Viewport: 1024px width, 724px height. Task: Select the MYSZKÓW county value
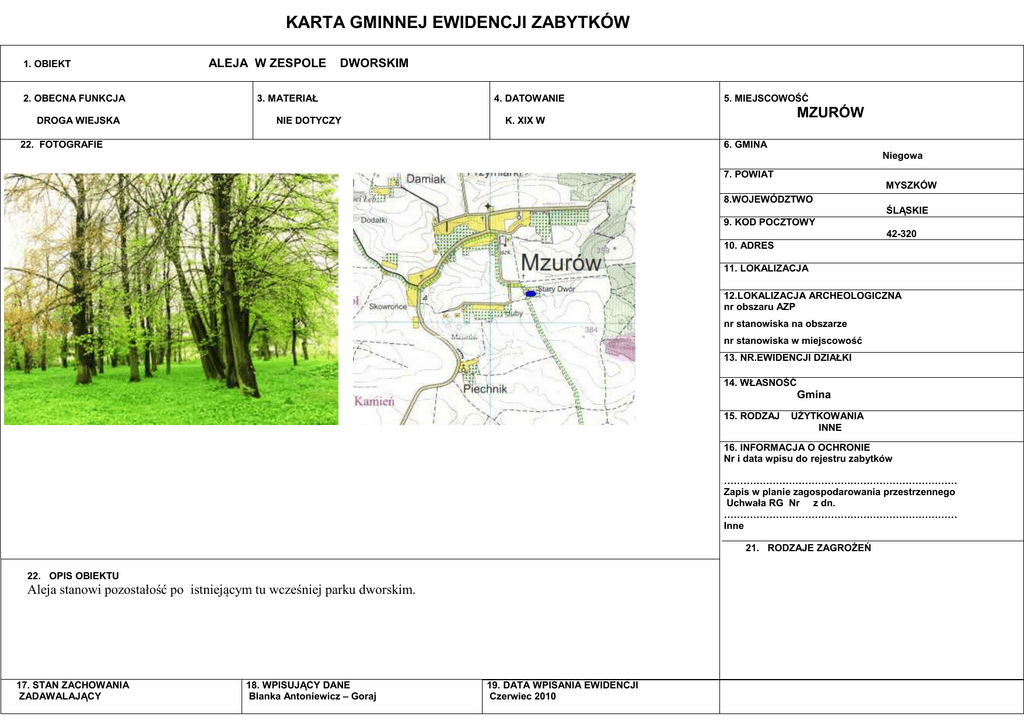tap(911, 186)
